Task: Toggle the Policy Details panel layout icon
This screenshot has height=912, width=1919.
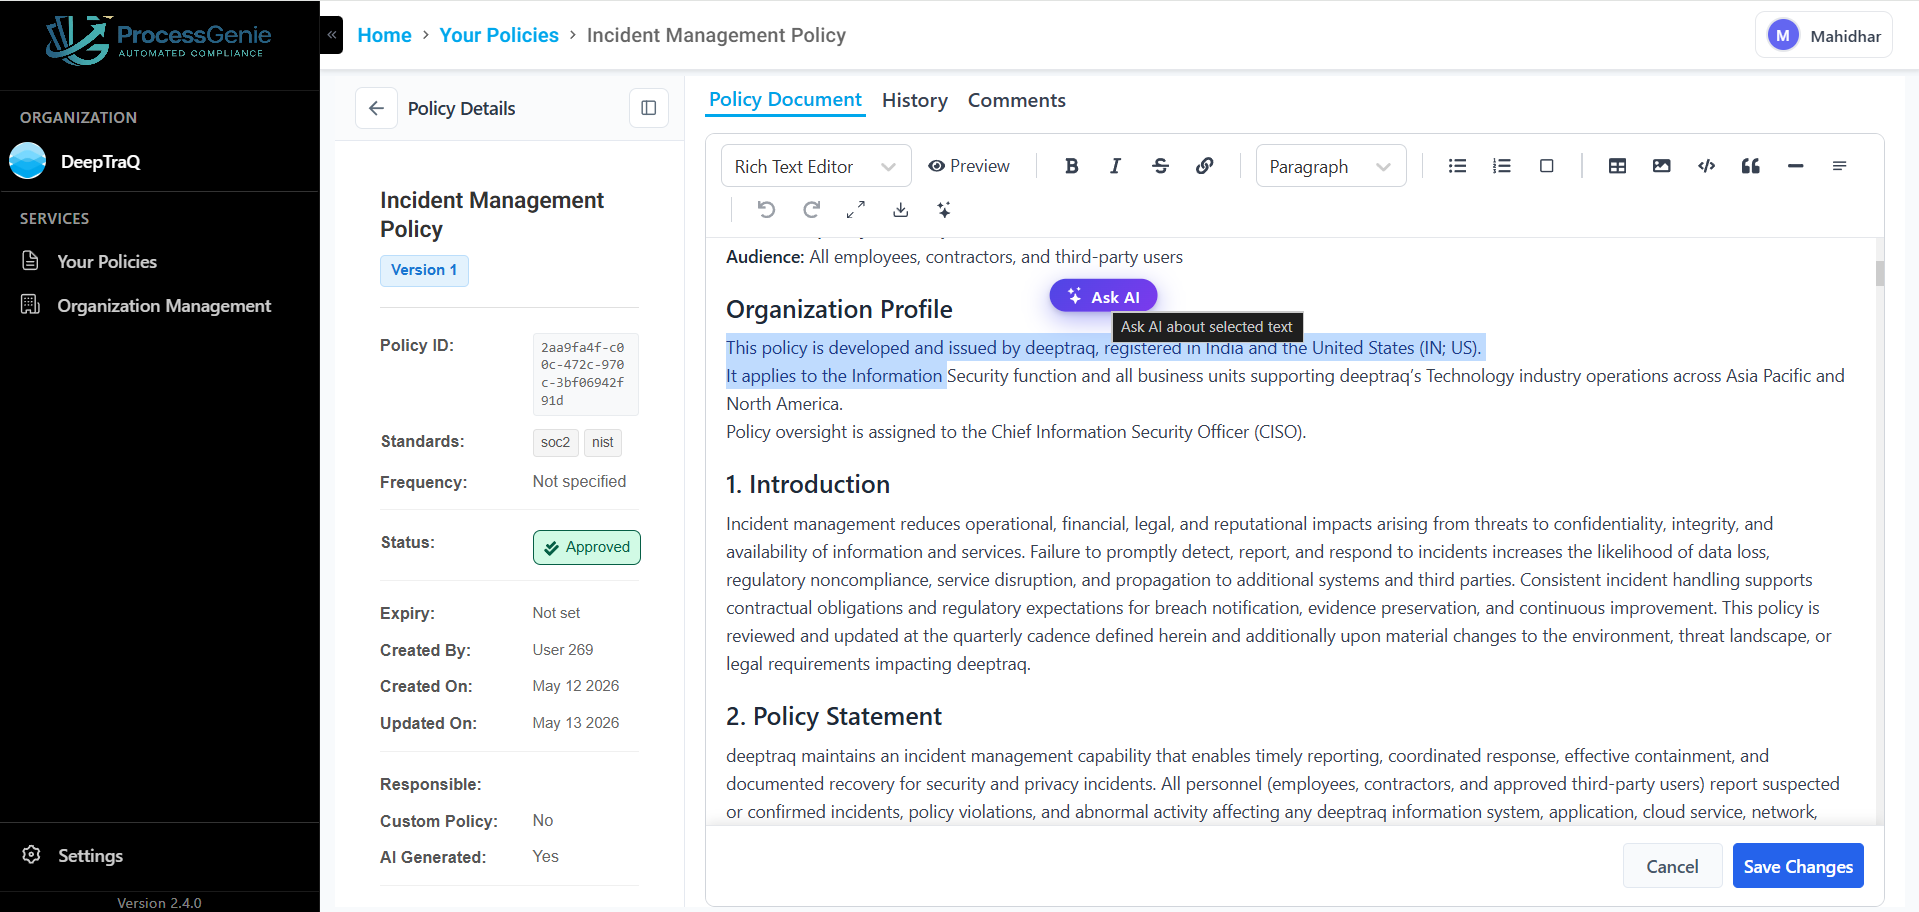Action: pyautogui.click(x=648, y=108)
